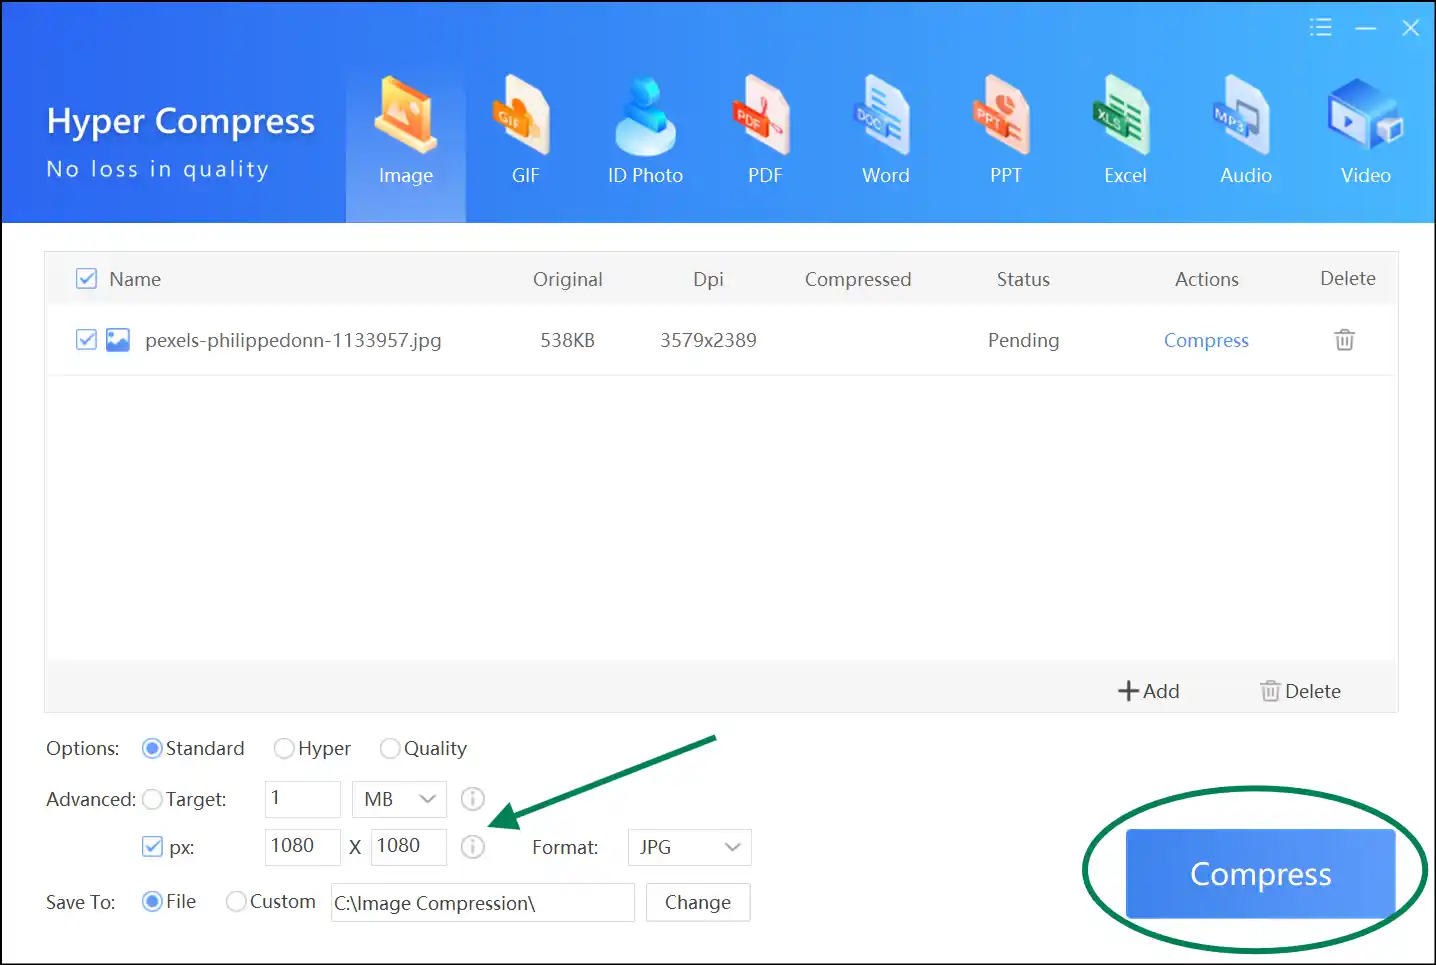Open the Video compression tab
The height and width of the screenshot is (965, 1436).
pyautogui.click(x=1365, y=133)
